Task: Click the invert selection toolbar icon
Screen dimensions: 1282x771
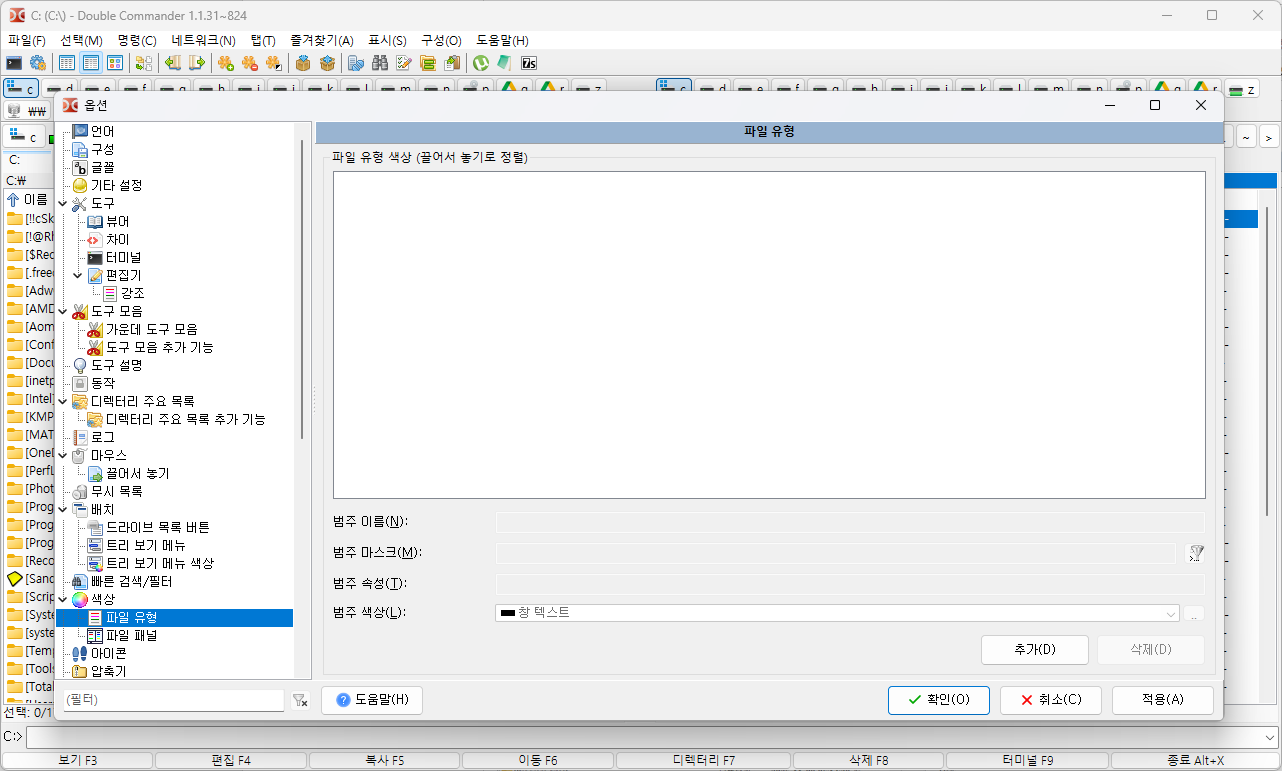Action: (x=273, y=63)
